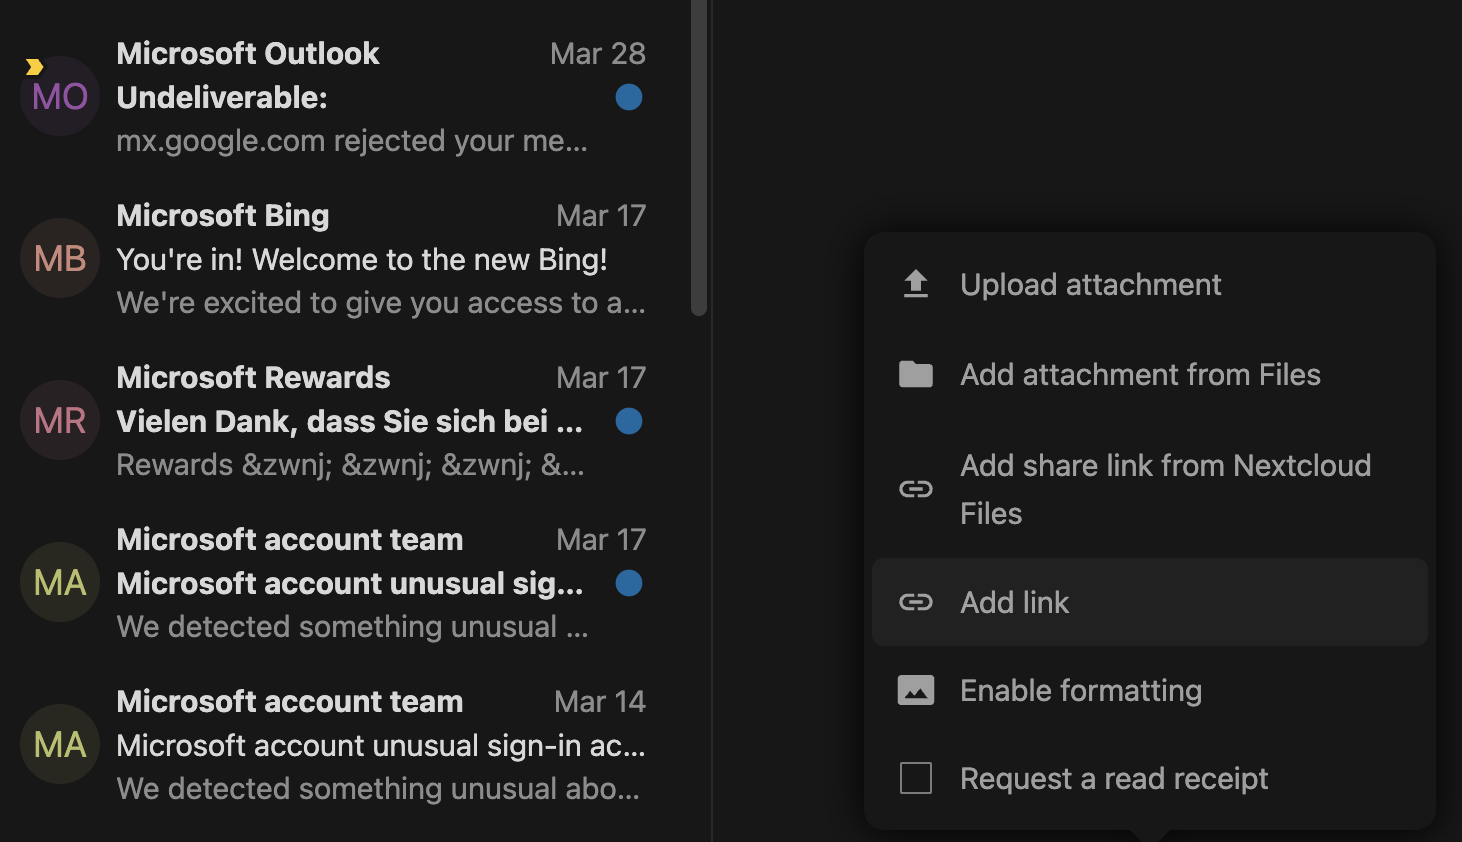Image resolution: width=1462 pixels, height=842 pixels.
Task: Select Add attachment from Files
Action: [1150, 375]
